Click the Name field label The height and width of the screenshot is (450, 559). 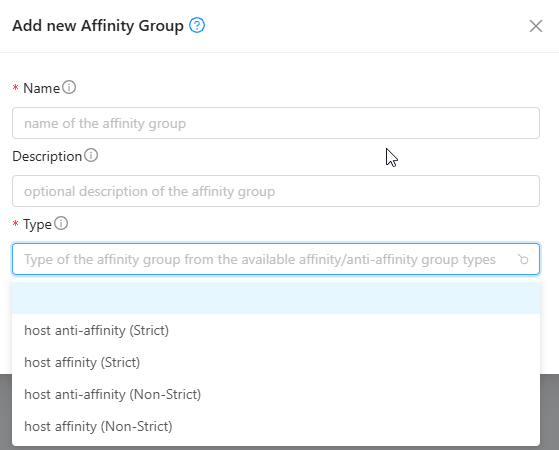(x=41, y=88)
